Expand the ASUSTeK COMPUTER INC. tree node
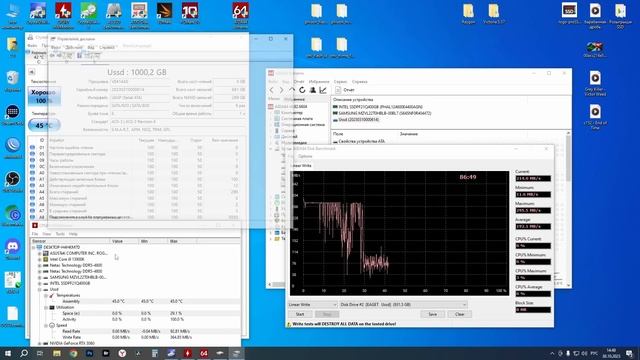640x360 pixels. point(40,253)
